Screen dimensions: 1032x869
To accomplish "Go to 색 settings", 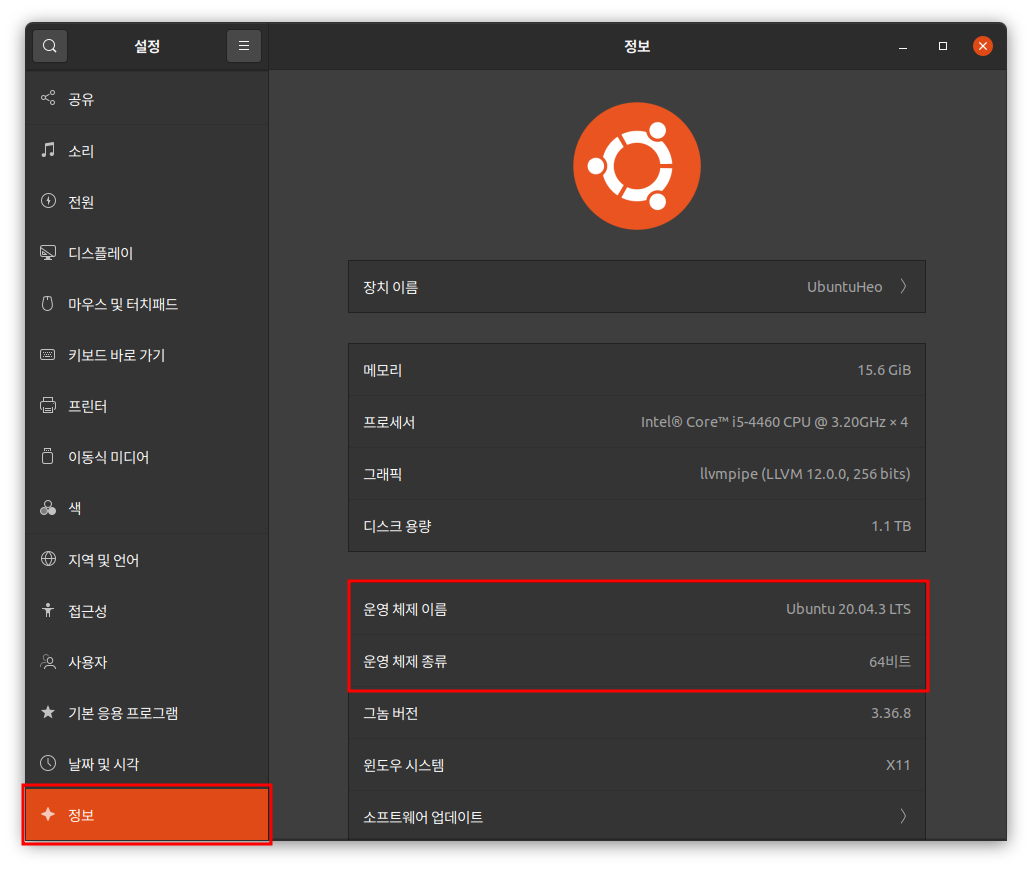I will pos(147,508).
